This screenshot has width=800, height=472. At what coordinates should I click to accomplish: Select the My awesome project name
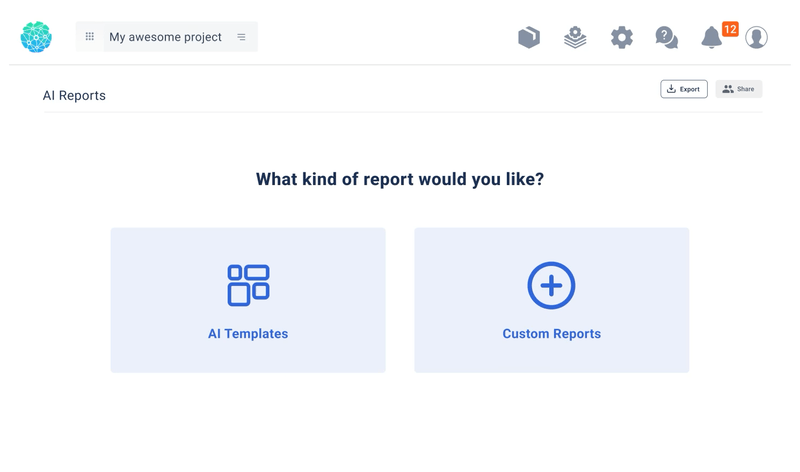click(x=165, y=37)
